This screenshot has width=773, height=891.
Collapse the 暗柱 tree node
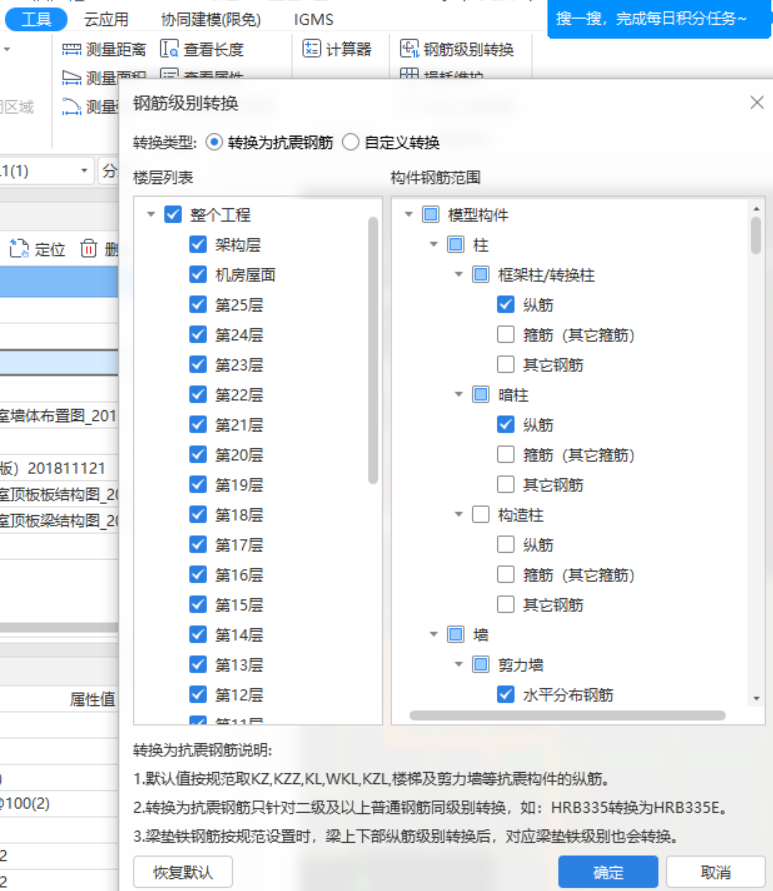459,395
